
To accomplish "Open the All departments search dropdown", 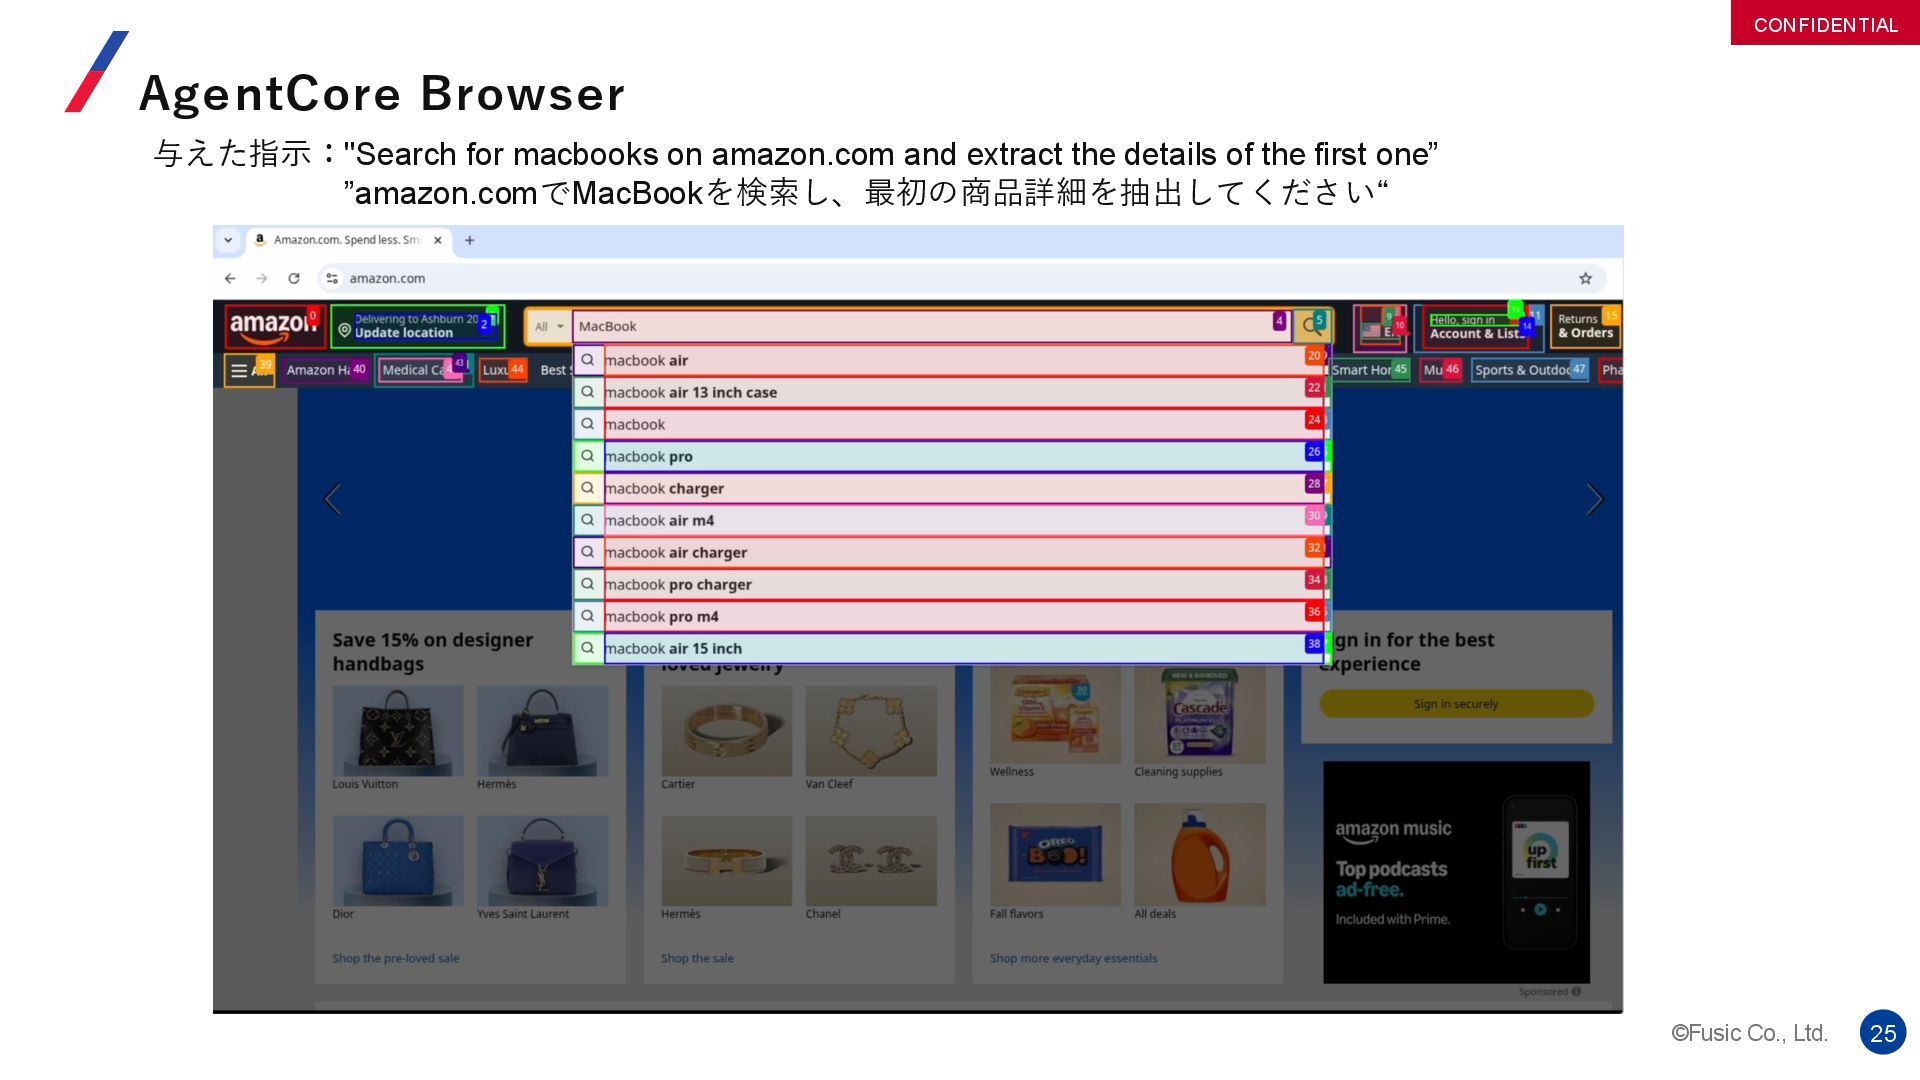I will click(x=549, y=327).
